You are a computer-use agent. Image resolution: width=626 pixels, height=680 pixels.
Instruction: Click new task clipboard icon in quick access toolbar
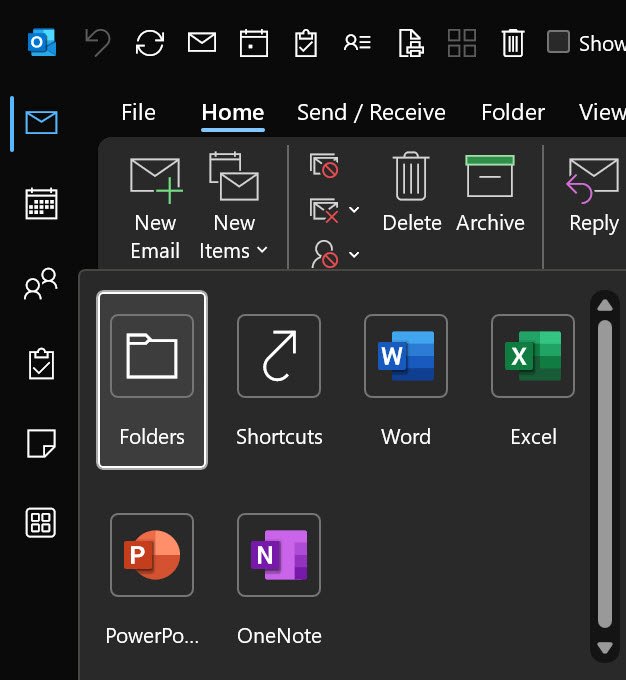coord(306,43)
